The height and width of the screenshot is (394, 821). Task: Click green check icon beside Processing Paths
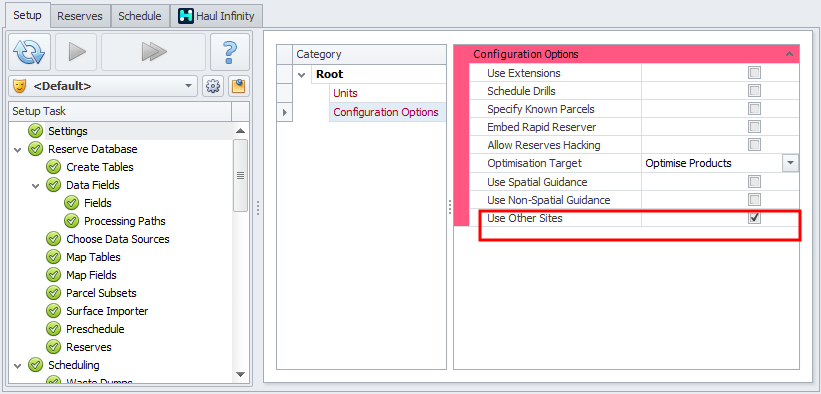click(x=71, y=221)
